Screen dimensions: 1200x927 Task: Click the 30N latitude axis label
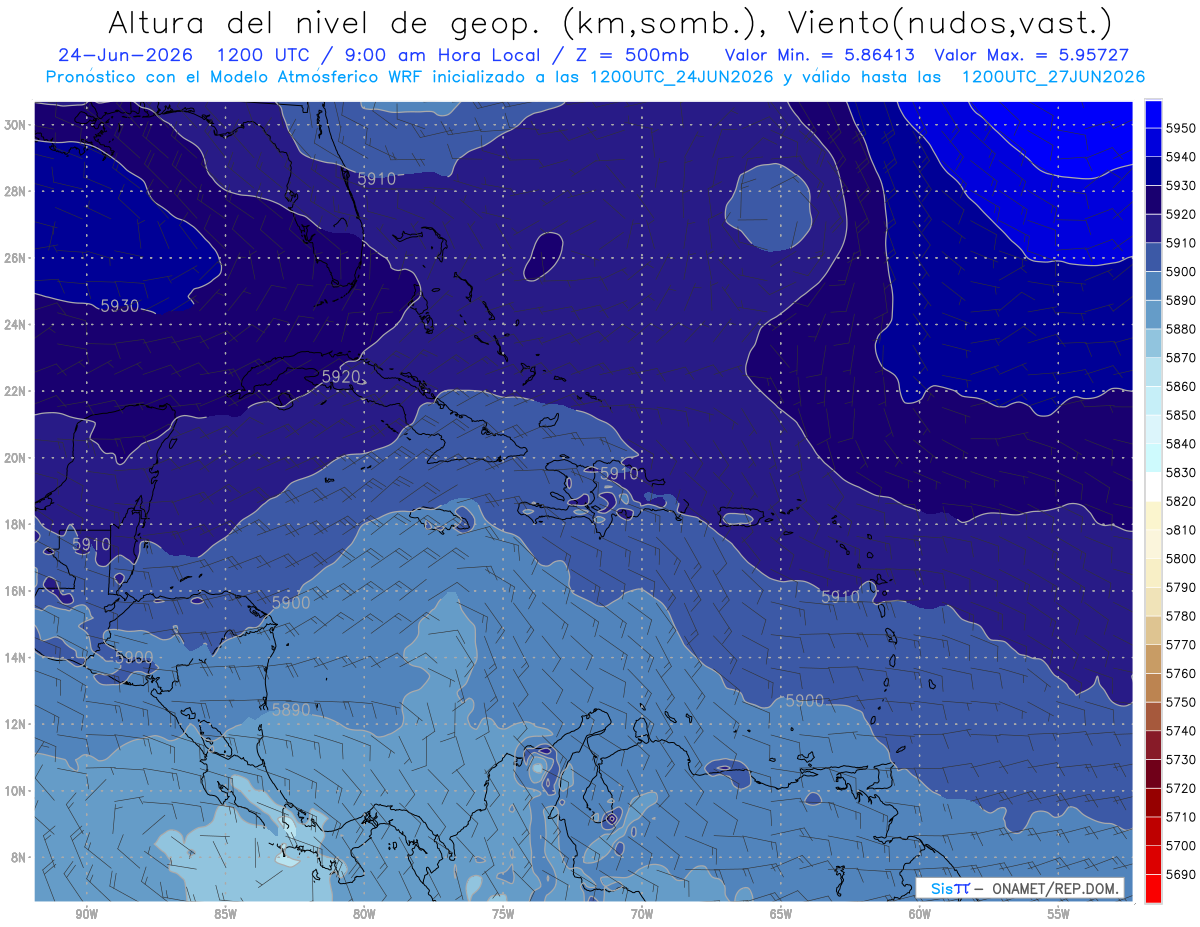16,125
